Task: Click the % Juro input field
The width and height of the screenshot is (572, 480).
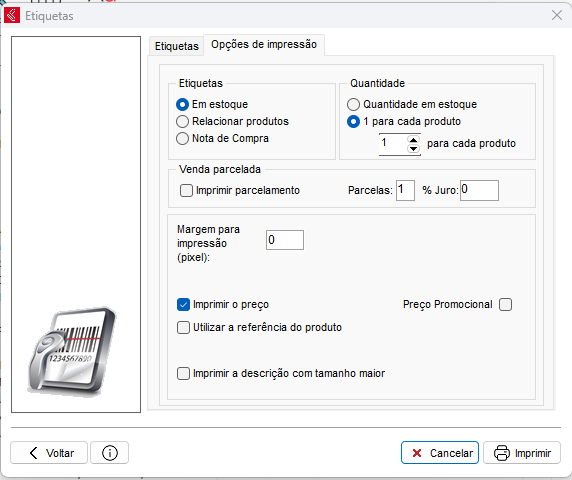Action: [x=479, y=190]
